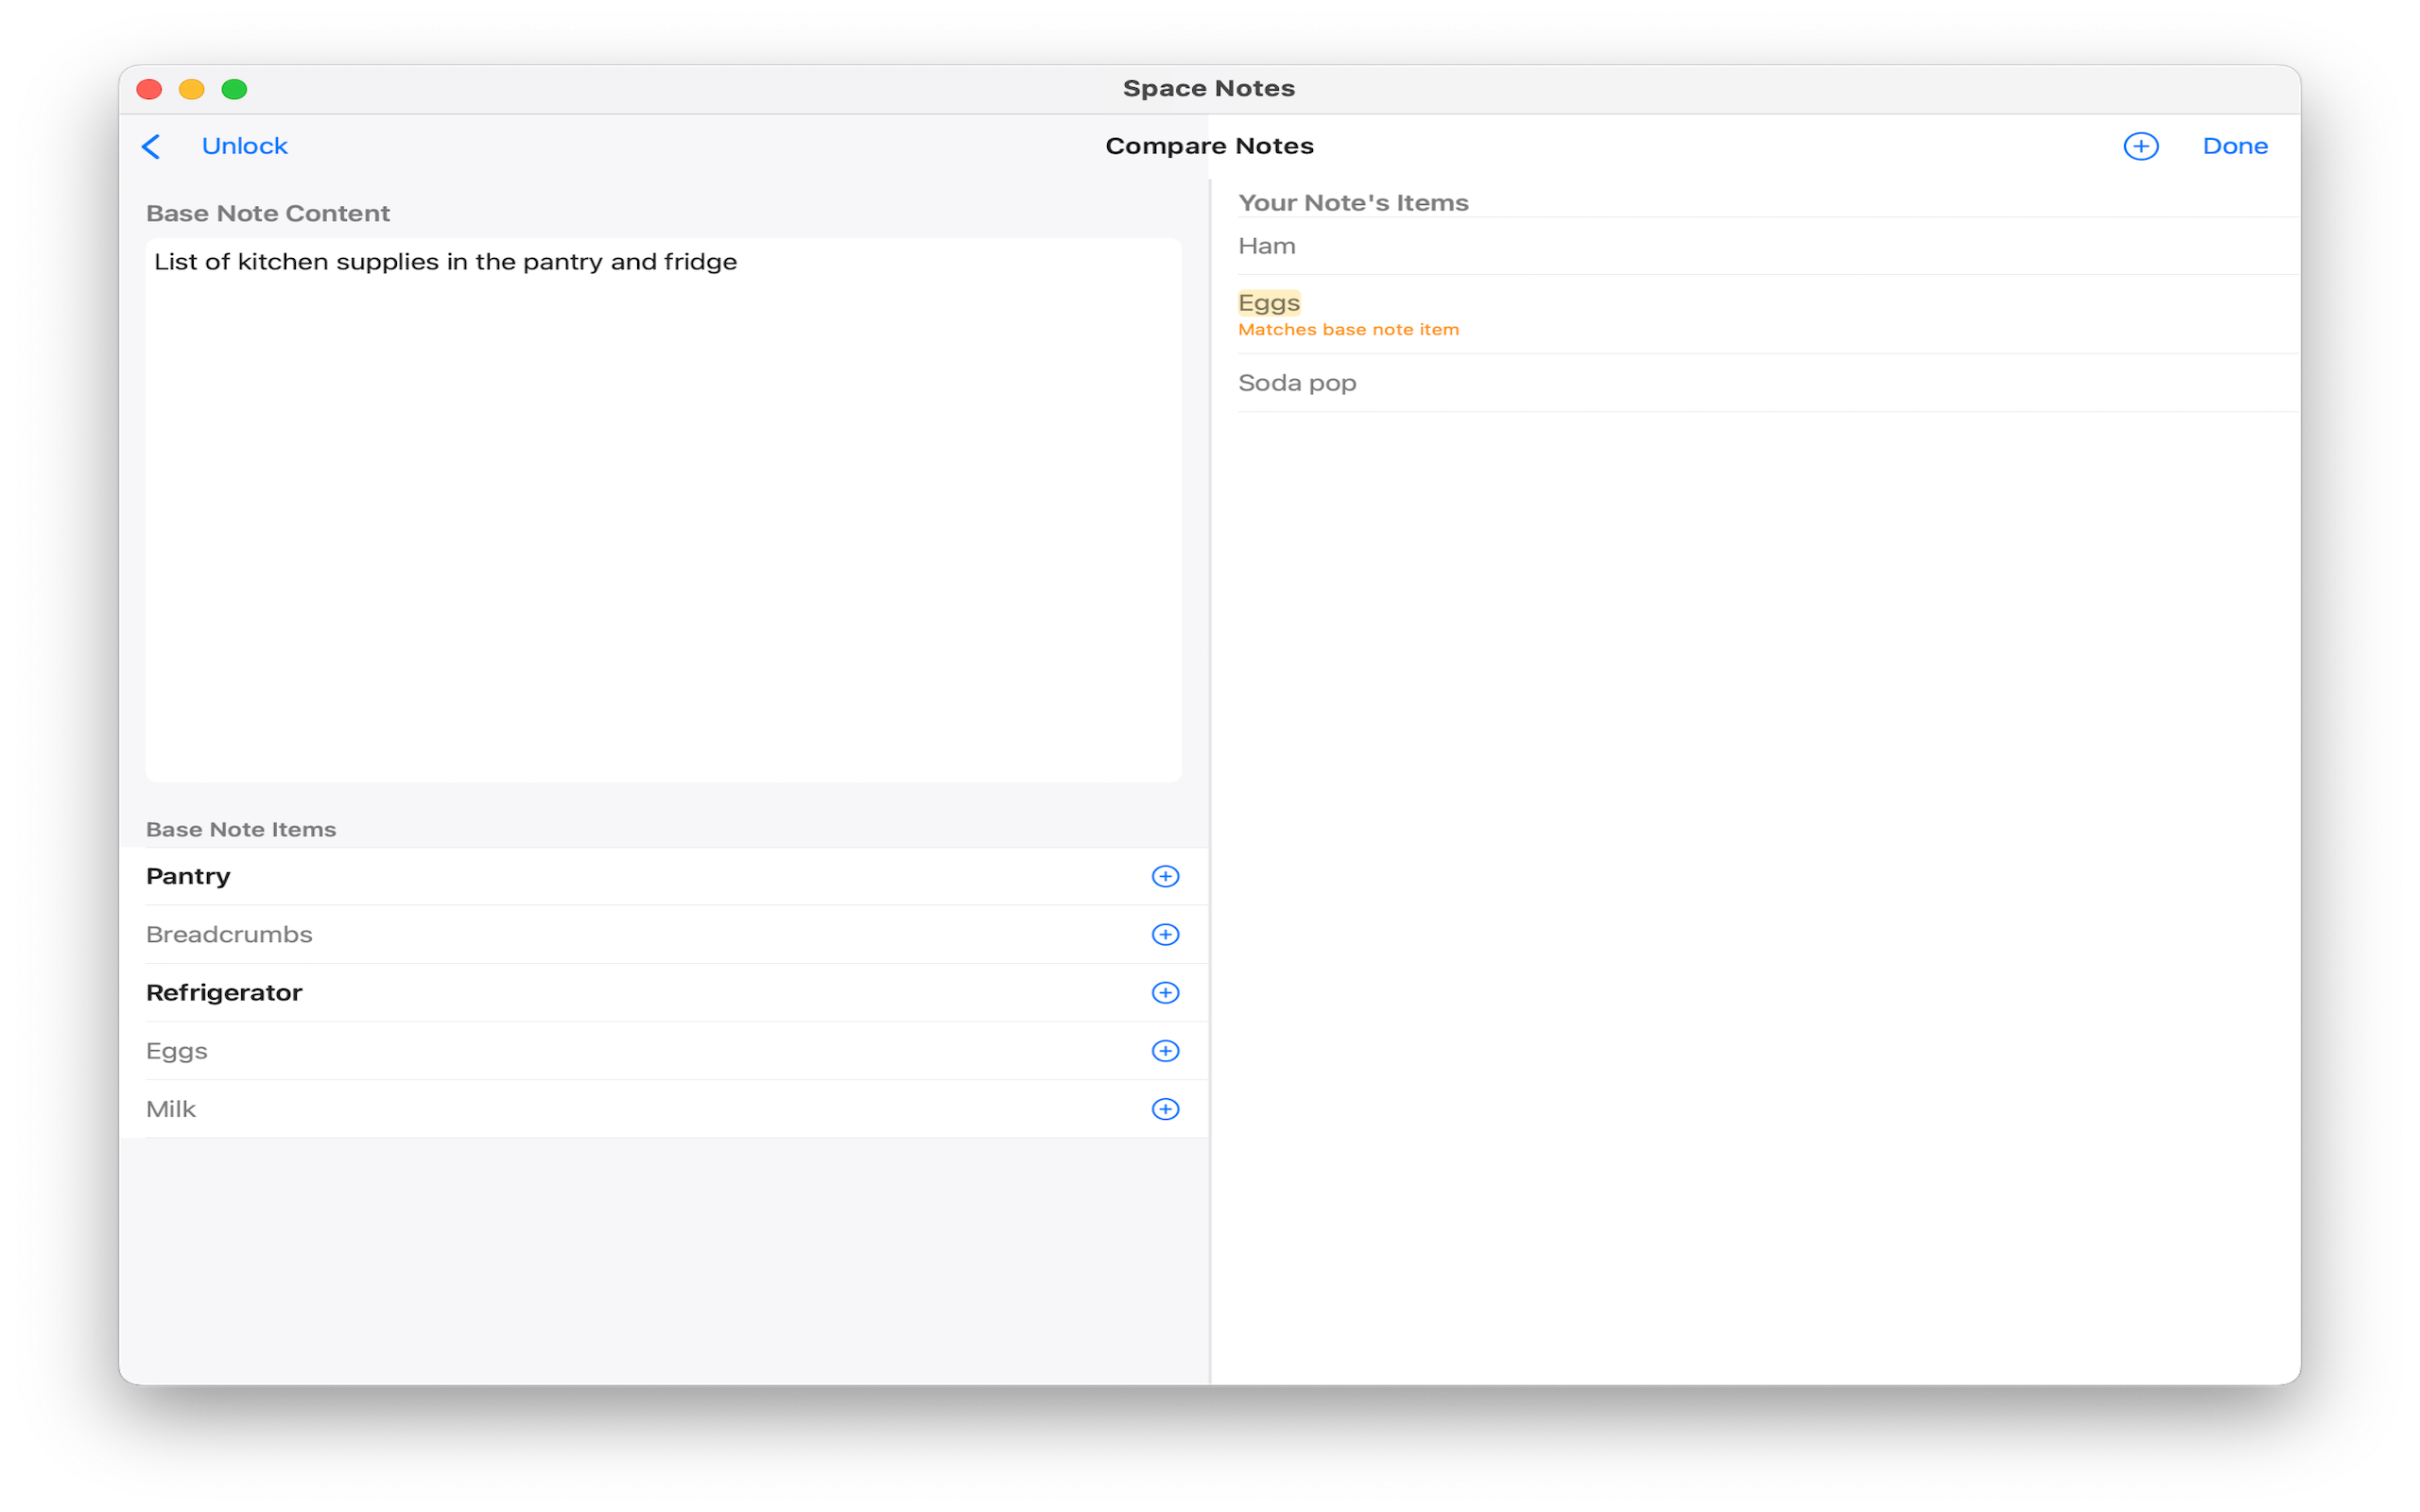2420x1512 pixels.
Task: Click the Unlock link
Action: click(244, 146)
